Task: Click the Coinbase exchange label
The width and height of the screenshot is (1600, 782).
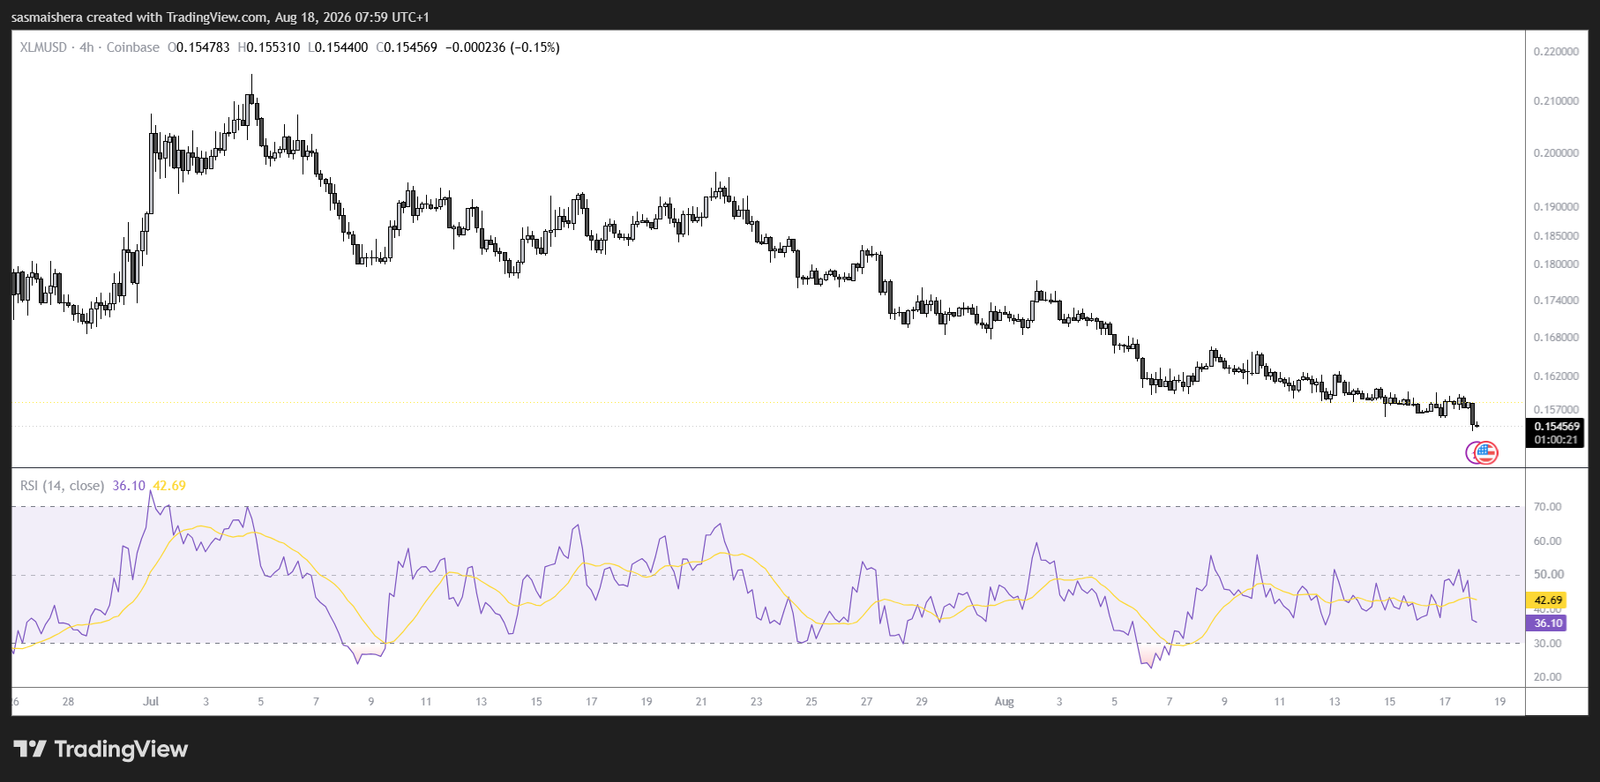Action: pos(133,47)
